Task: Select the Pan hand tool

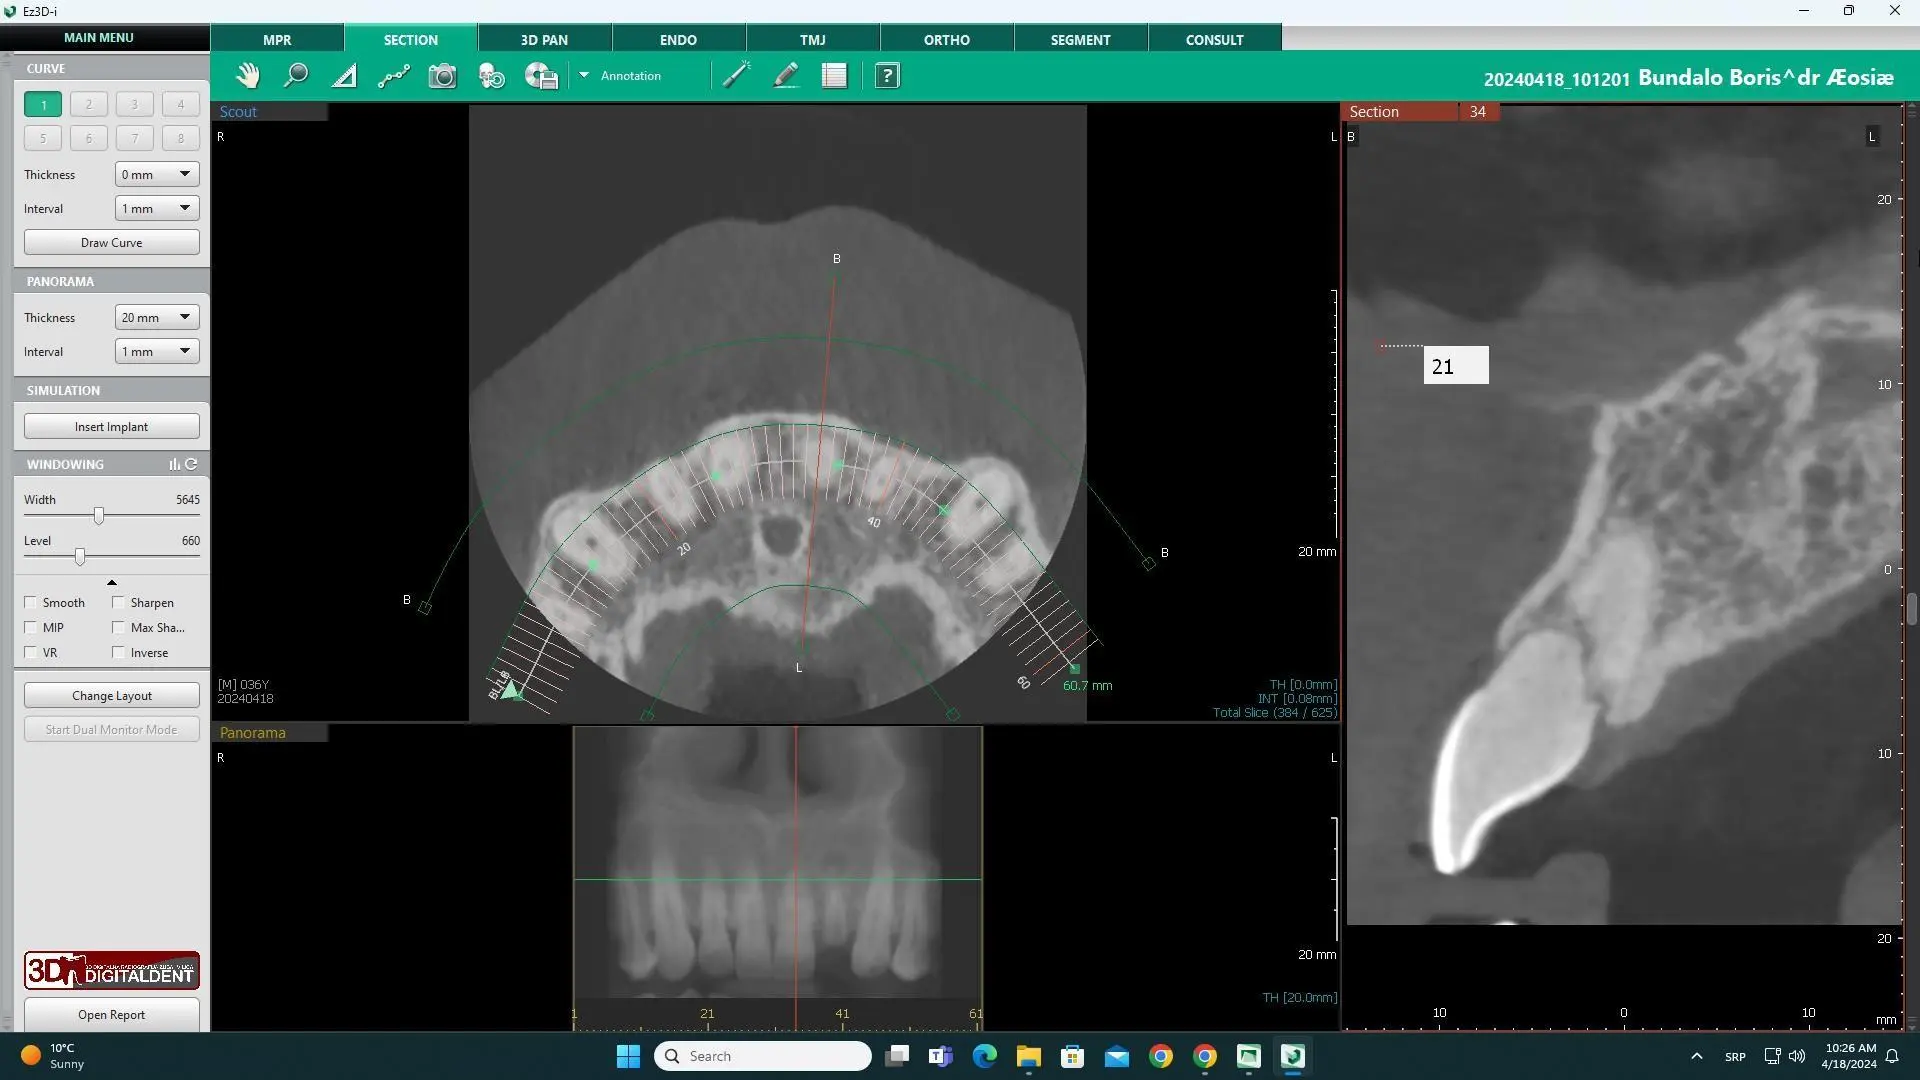Action: [247, 76]
